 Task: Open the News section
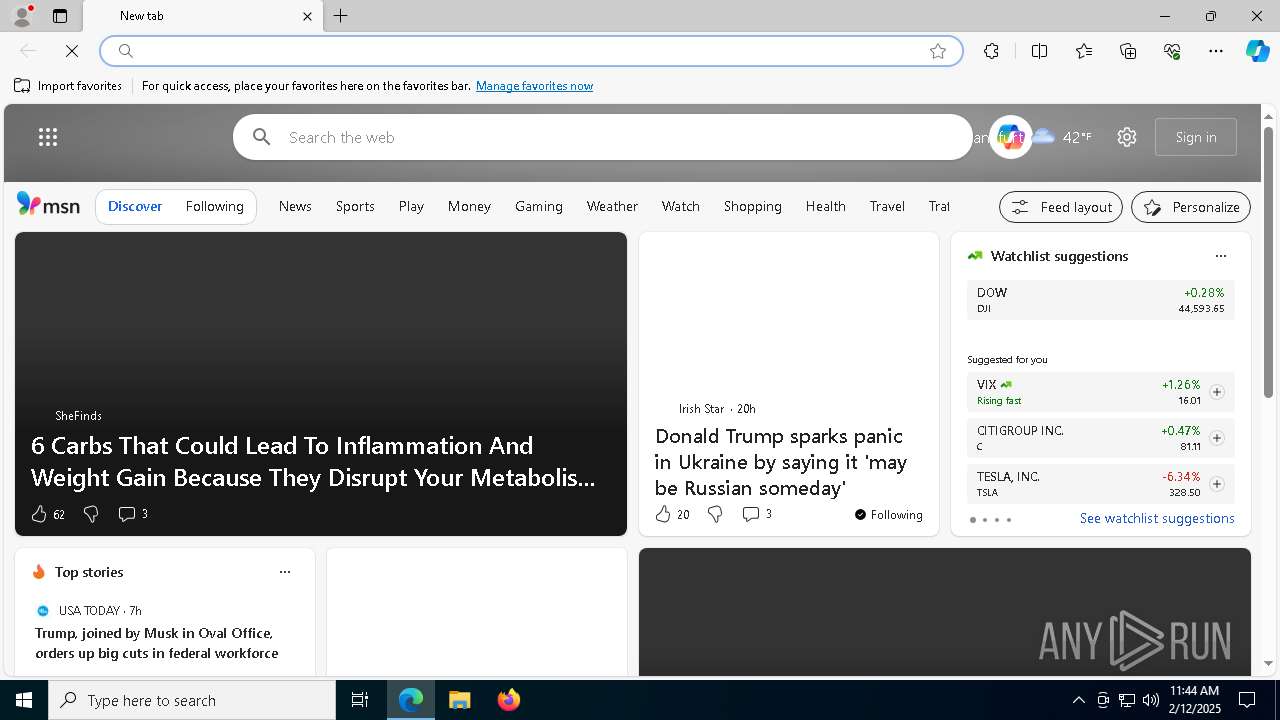pyautogui.click(x=295, y=206)
